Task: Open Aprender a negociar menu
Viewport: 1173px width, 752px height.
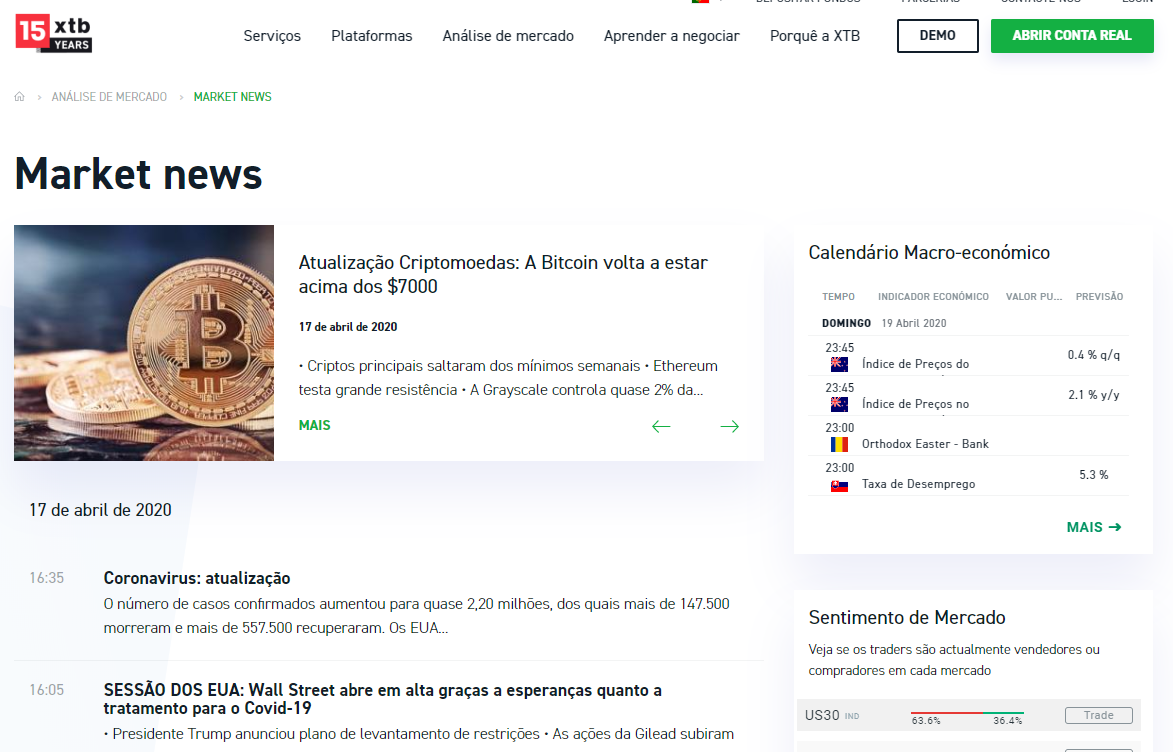Action: 672,36
